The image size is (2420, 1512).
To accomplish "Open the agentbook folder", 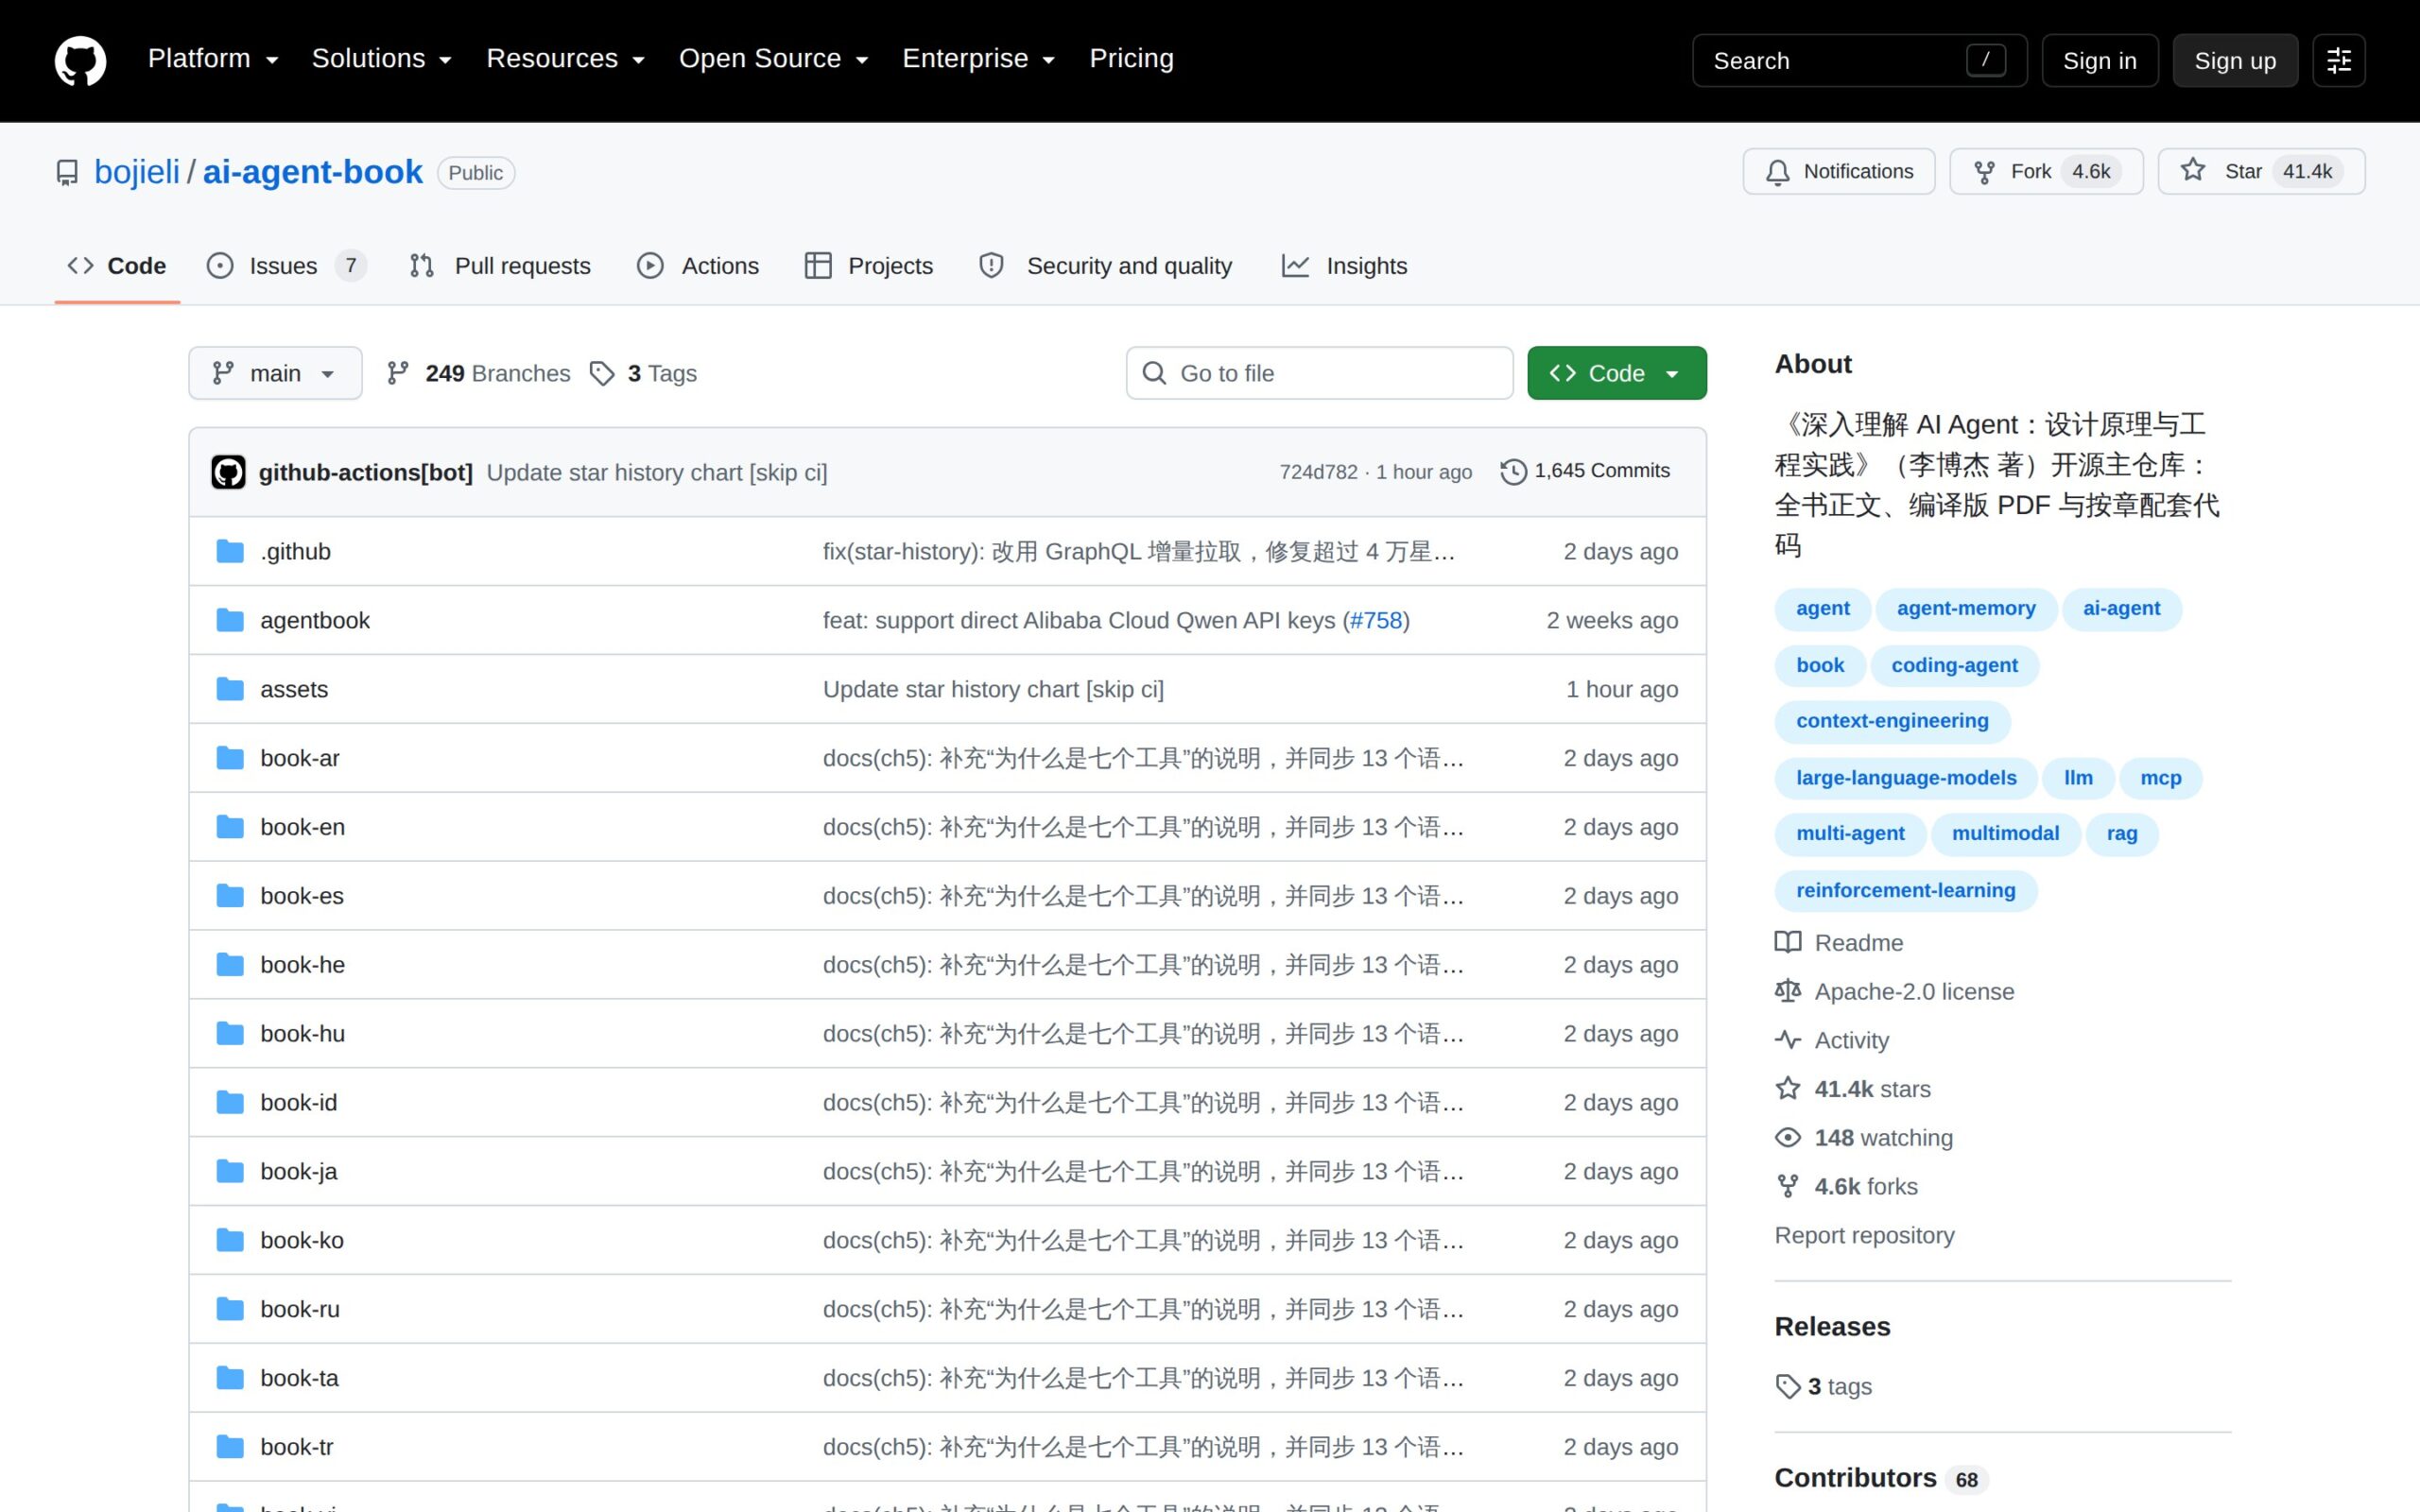I will [x=315, y=620].
